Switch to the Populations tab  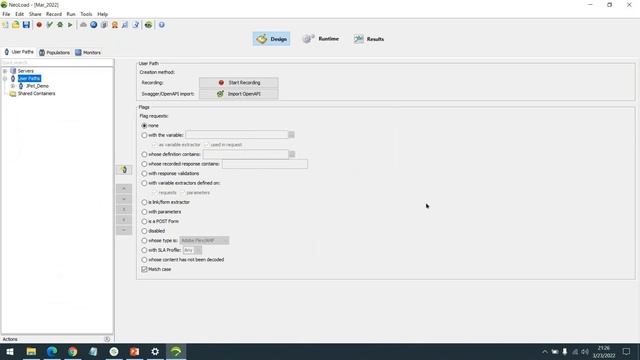click(x=54, y=53)
